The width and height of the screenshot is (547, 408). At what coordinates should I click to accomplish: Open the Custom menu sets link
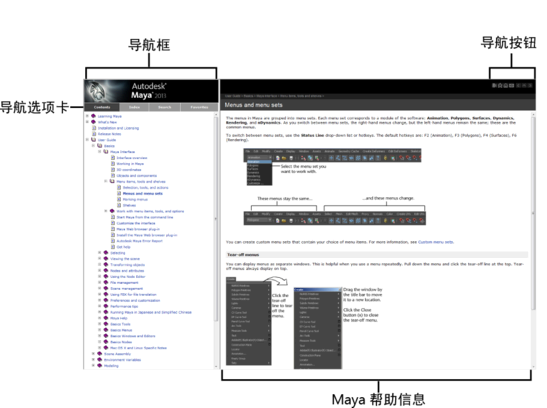pos(436,242)
